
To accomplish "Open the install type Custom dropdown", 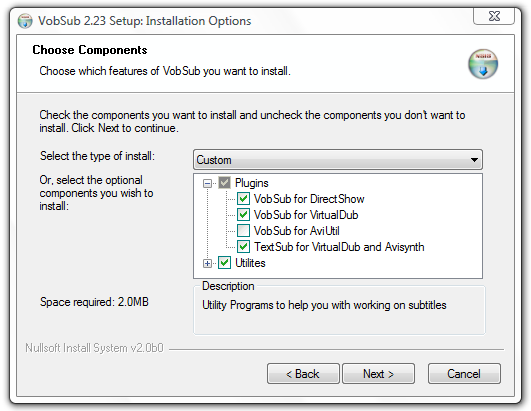I will [x=338, y=159].
